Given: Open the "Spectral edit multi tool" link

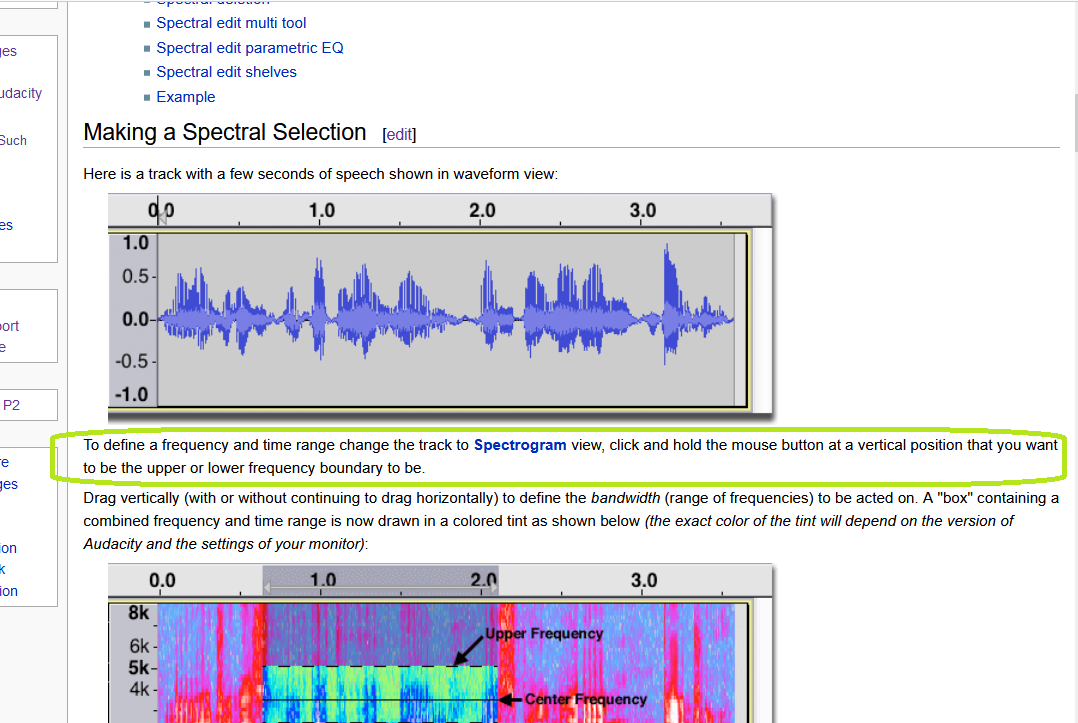Looking at the screenshot, I should pos(230,22).
